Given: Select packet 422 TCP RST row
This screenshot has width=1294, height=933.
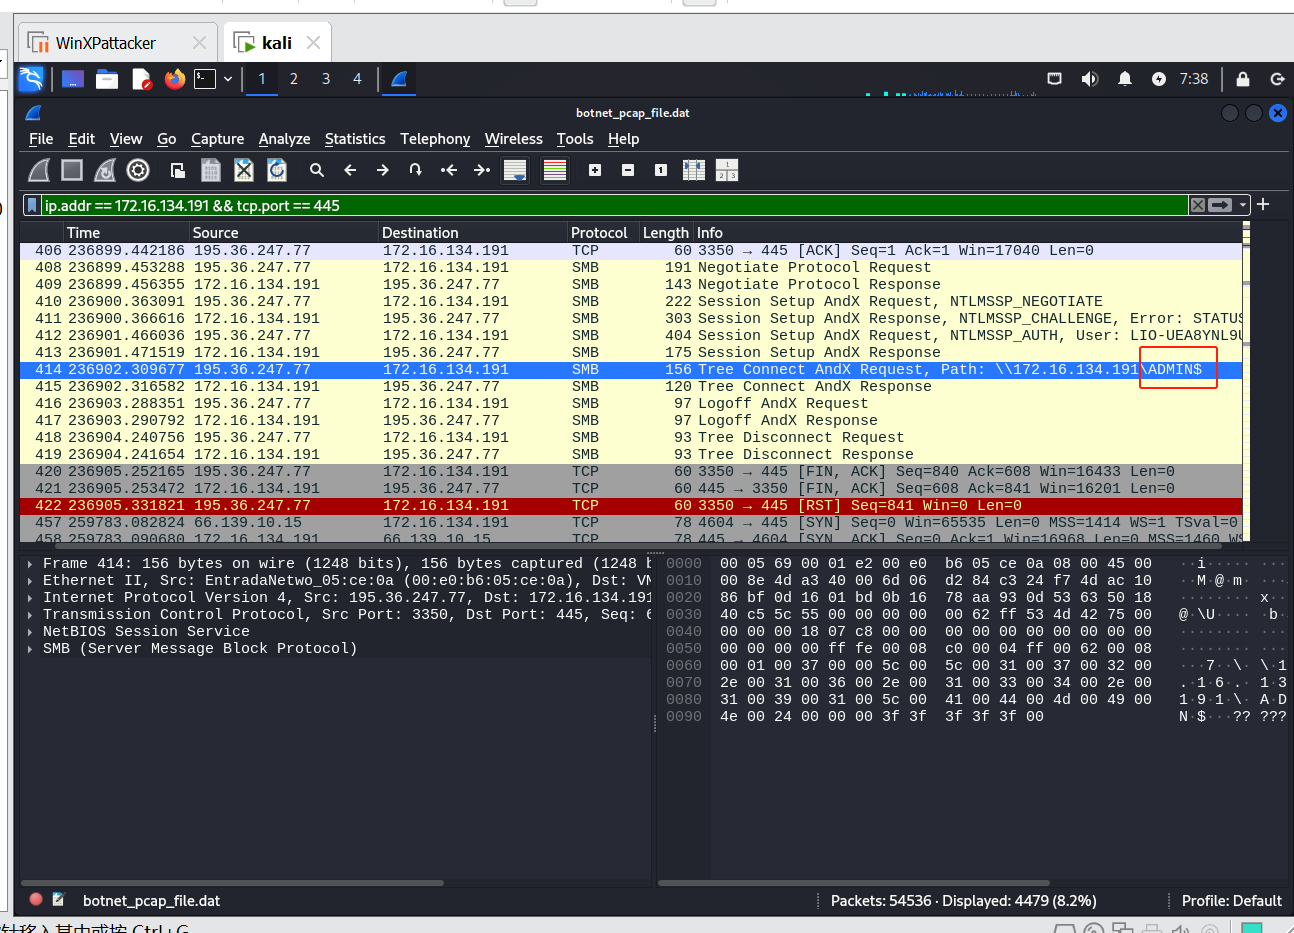Looking at the screenshot, I should click(631, 506).
